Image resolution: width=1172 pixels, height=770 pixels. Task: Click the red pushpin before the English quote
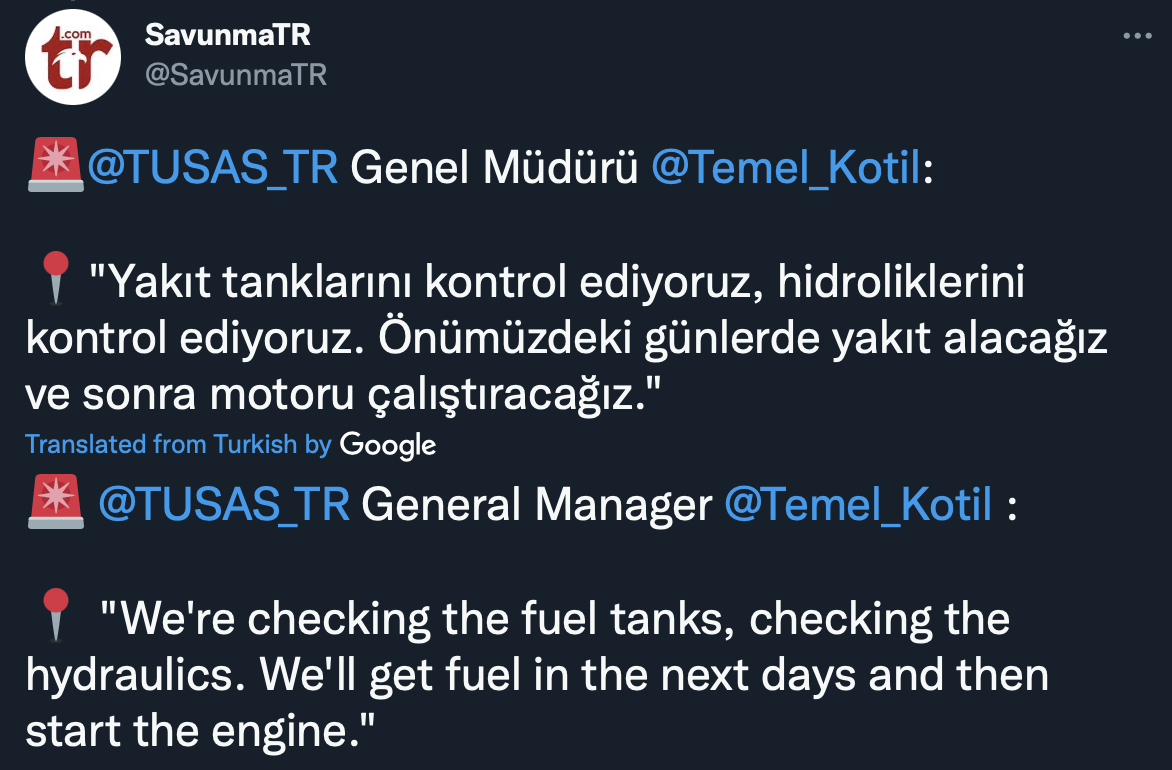point(54,613)
